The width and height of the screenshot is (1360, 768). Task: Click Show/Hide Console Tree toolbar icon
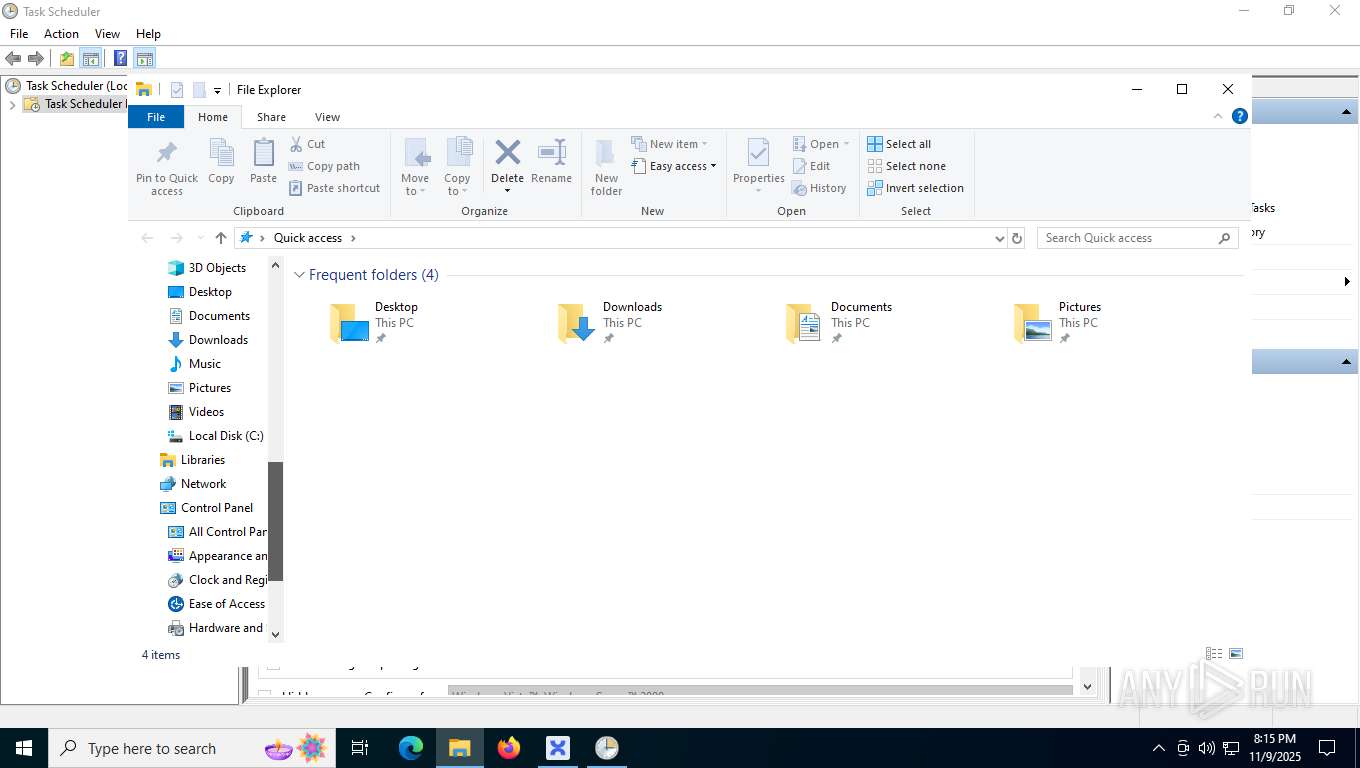tap(91, 58)
